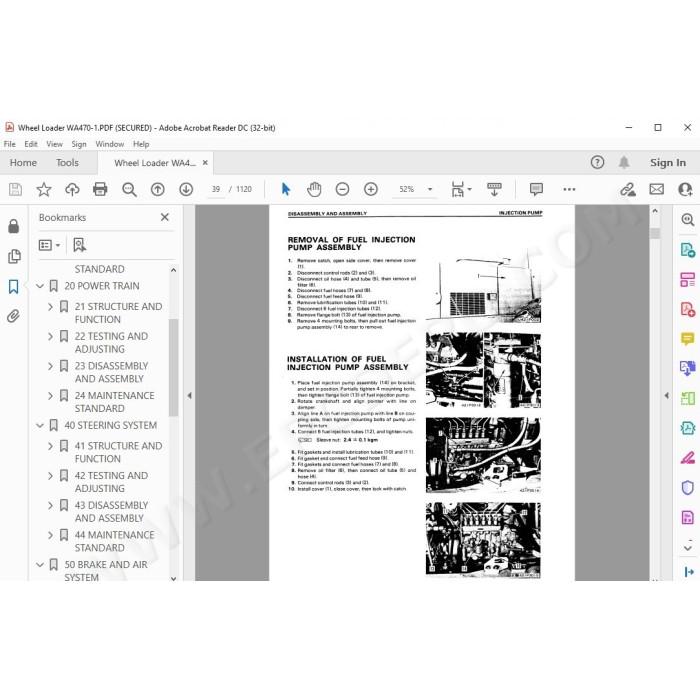Activate the Hand pan tool

tap(314, 189)
